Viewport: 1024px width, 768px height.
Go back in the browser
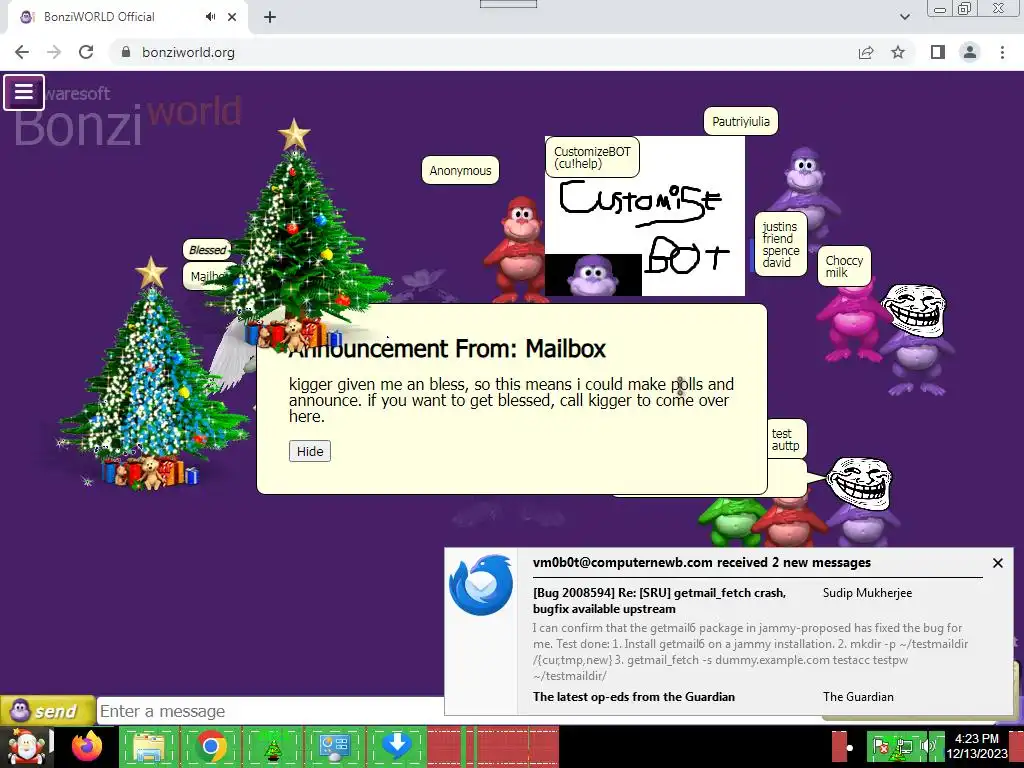[x=22, y=52]
